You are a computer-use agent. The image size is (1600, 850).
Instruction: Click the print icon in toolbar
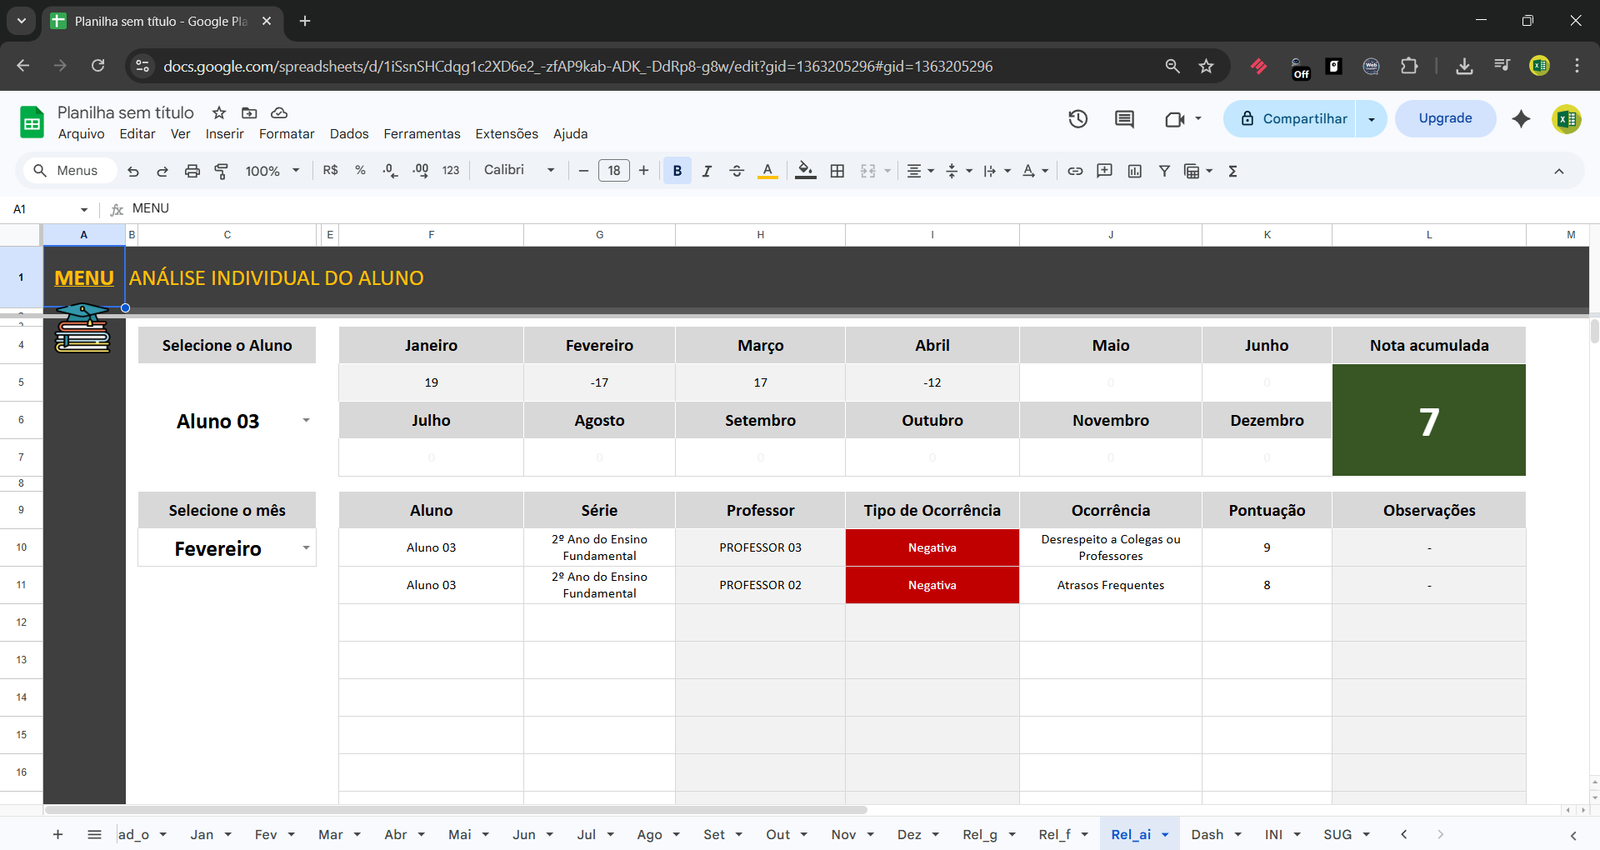(x=192, y=171)
